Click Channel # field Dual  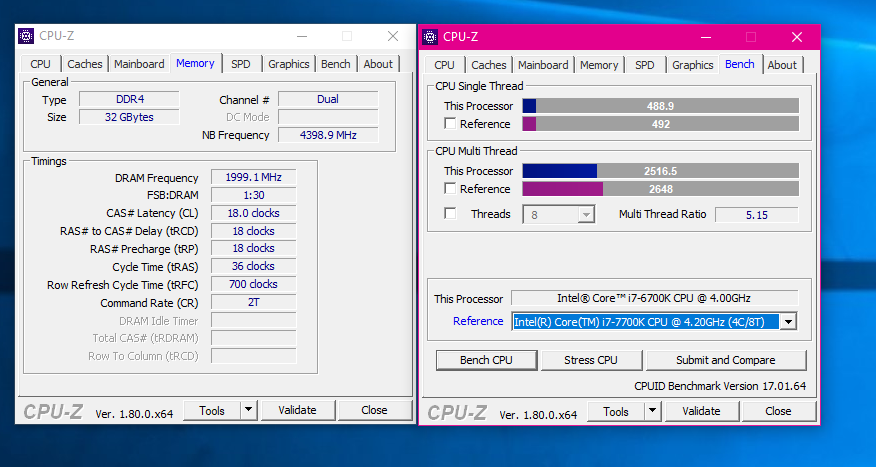(328, 99)
